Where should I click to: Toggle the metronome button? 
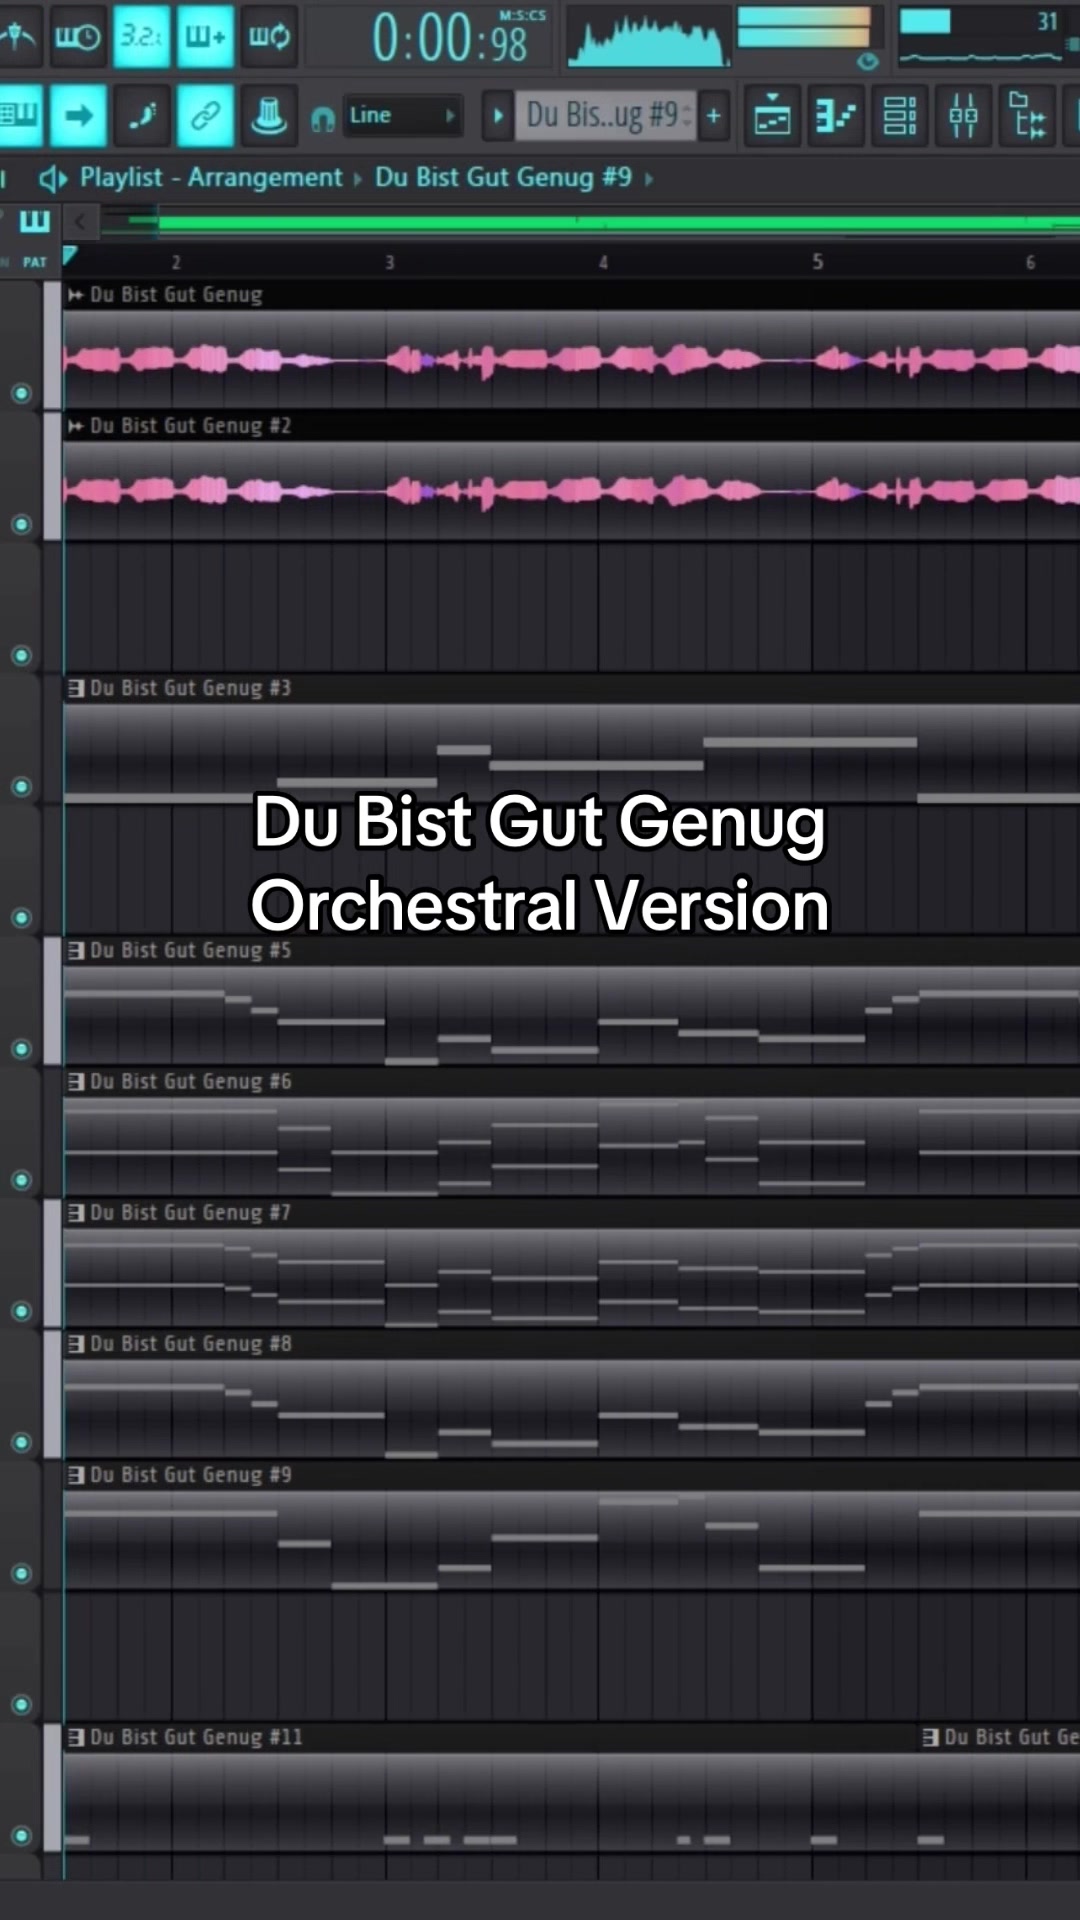pos(18,36)
